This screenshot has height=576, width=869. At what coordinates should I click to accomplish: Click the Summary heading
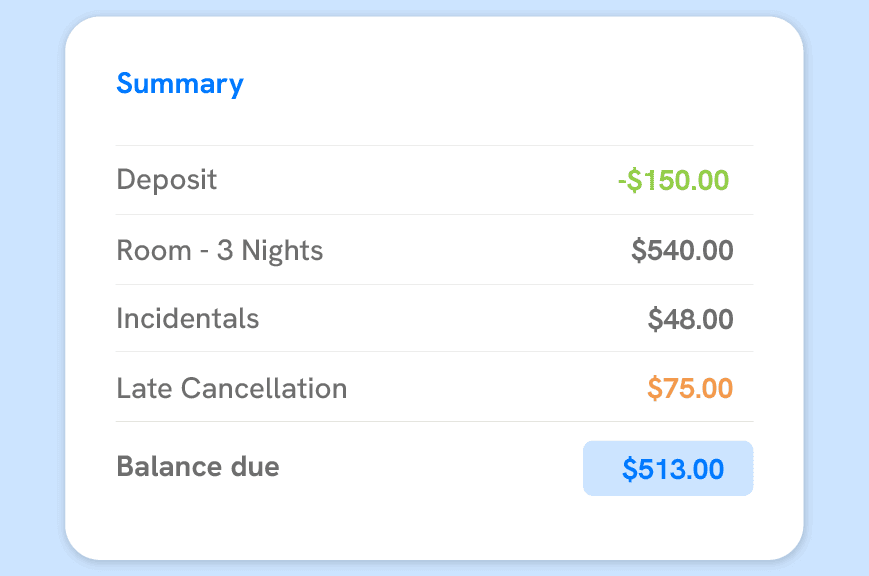180,84
